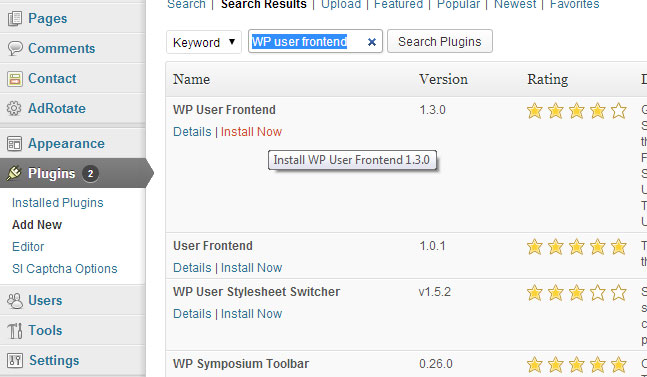Switch to the Popular plugins tab
Image resolution: width=647 pixels, height=377 pixels.
pyautogui.click(x=458, y=5)
